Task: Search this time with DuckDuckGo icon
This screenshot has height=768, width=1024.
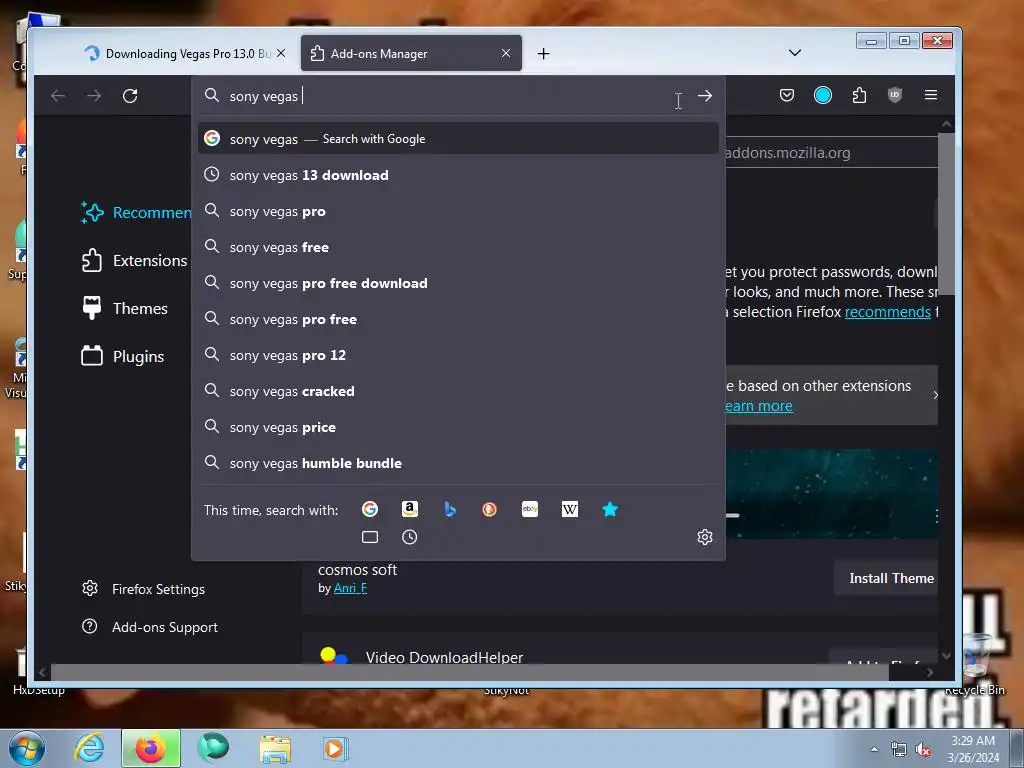Action: pyautogui.click(x=489, y=509)
